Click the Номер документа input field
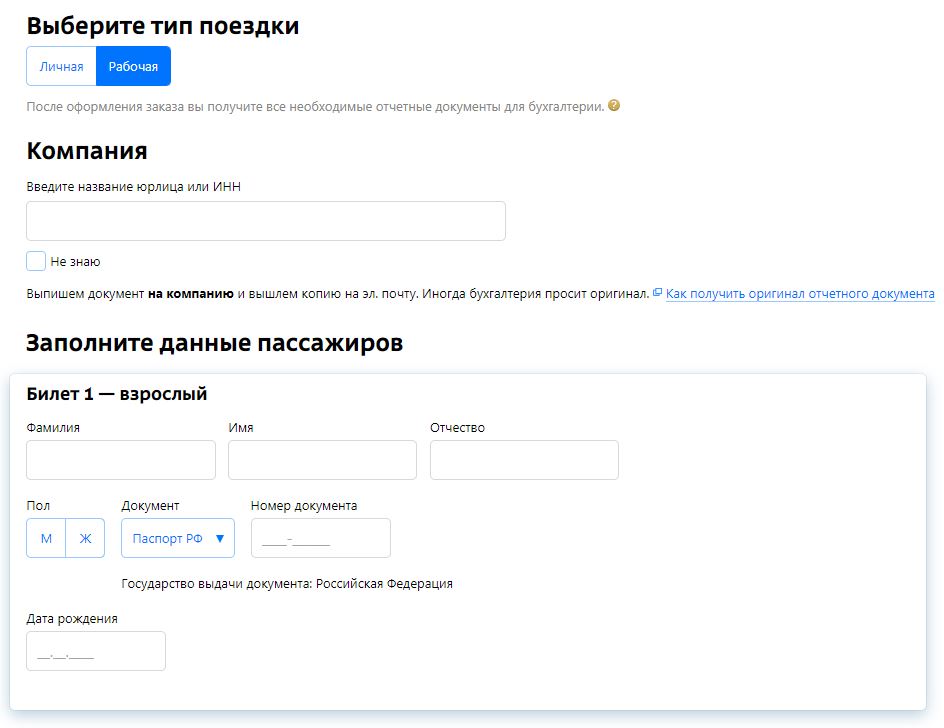 (320, 538)
